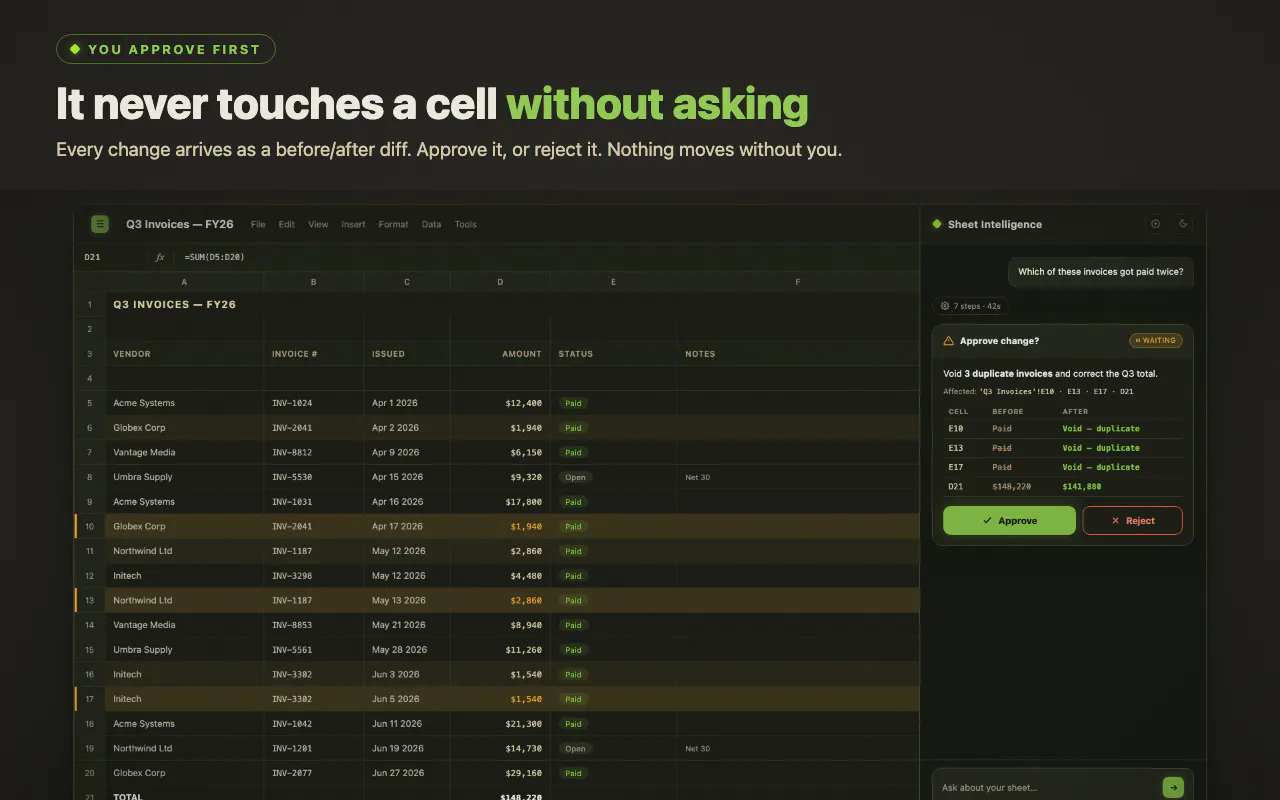This screenshot has height=800, width=1280.
Task: Click the user message about invoices paid twice
Action: (1100, 272)
